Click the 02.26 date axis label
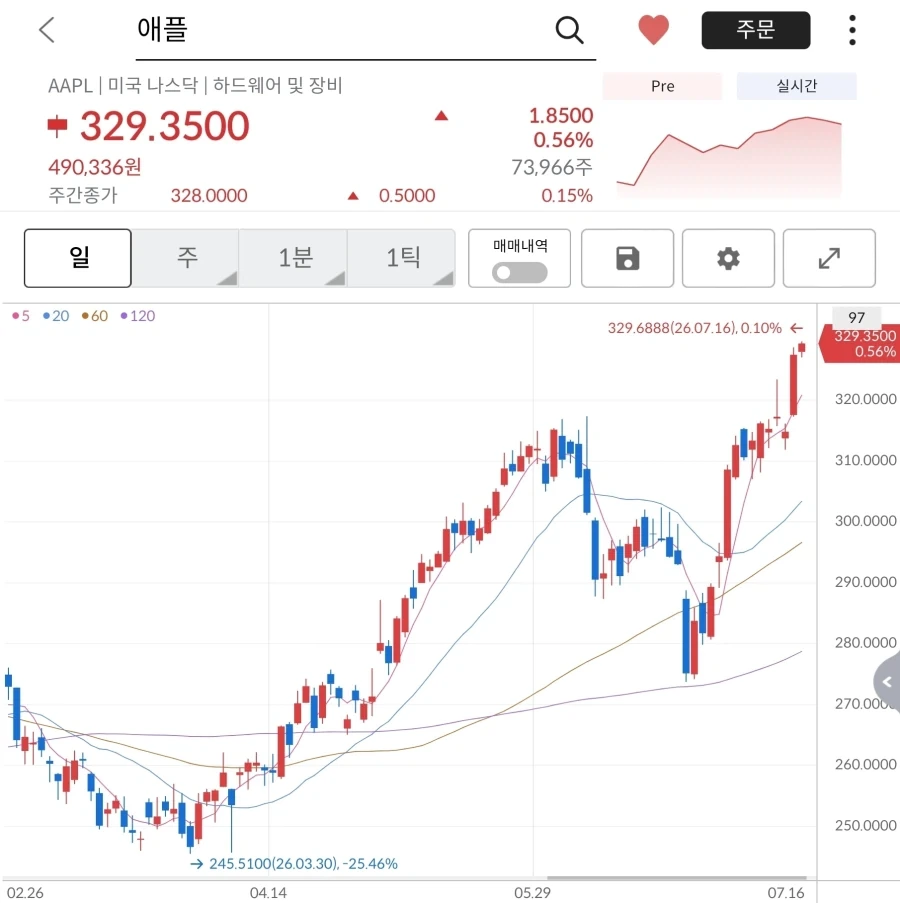The height and width of the screenshot is (903, 900). click(25, 893)
